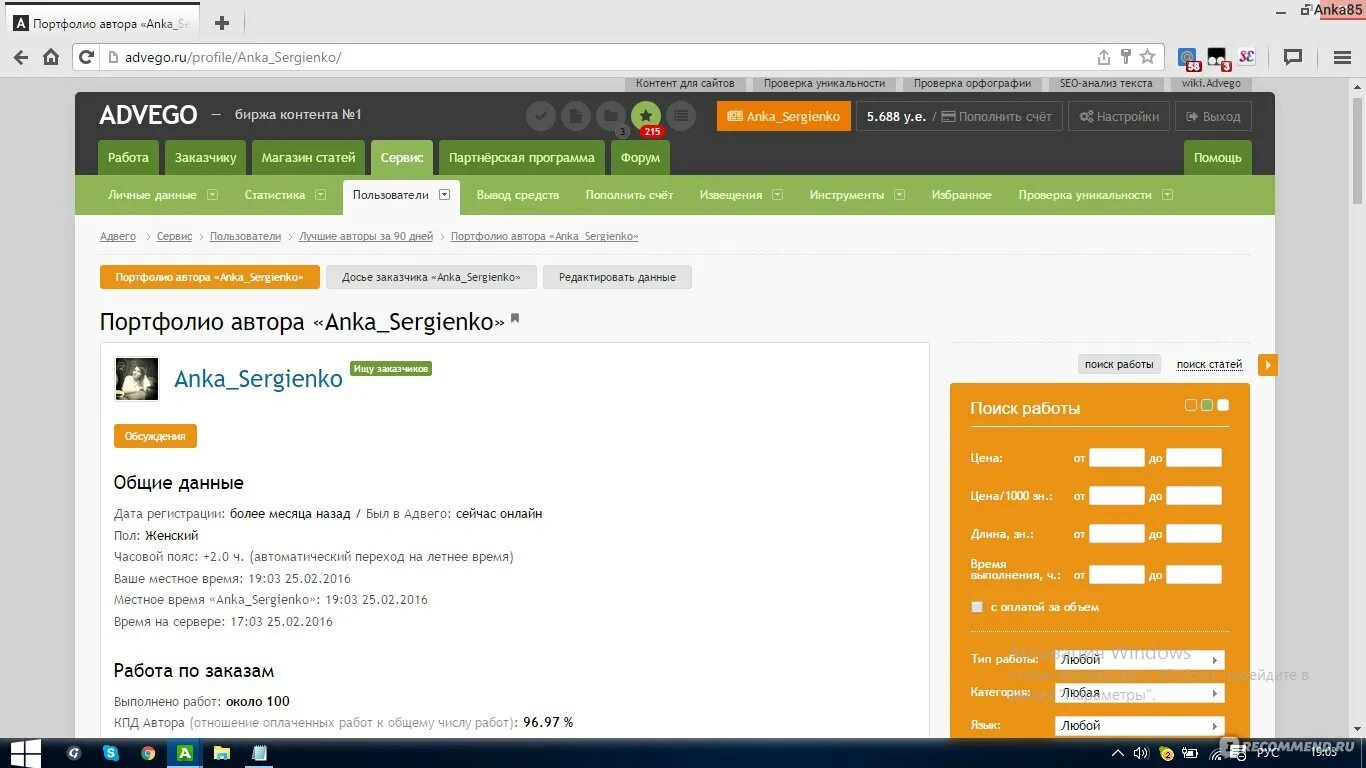Click the list circle icon in Advego header

681,116
